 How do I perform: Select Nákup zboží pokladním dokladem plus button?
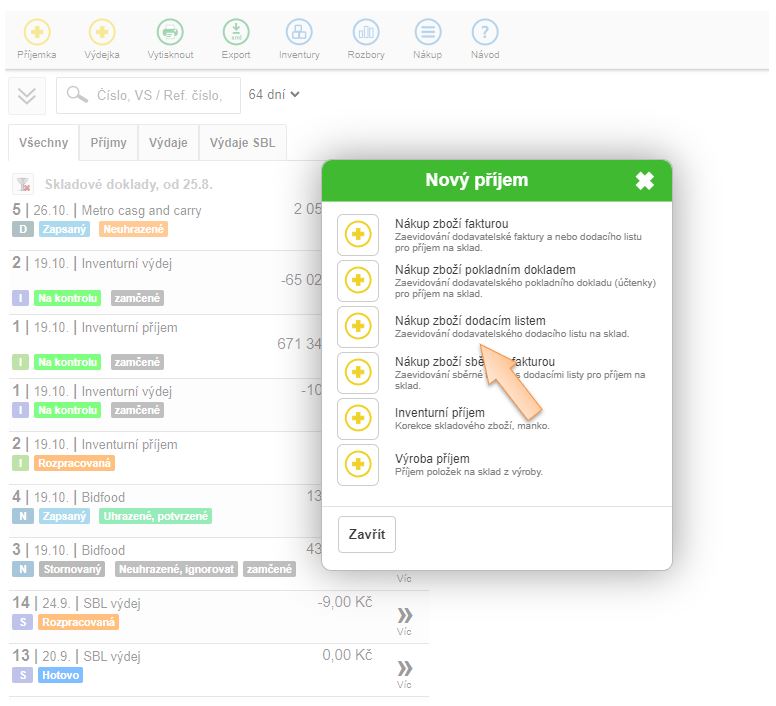[358, 281]
